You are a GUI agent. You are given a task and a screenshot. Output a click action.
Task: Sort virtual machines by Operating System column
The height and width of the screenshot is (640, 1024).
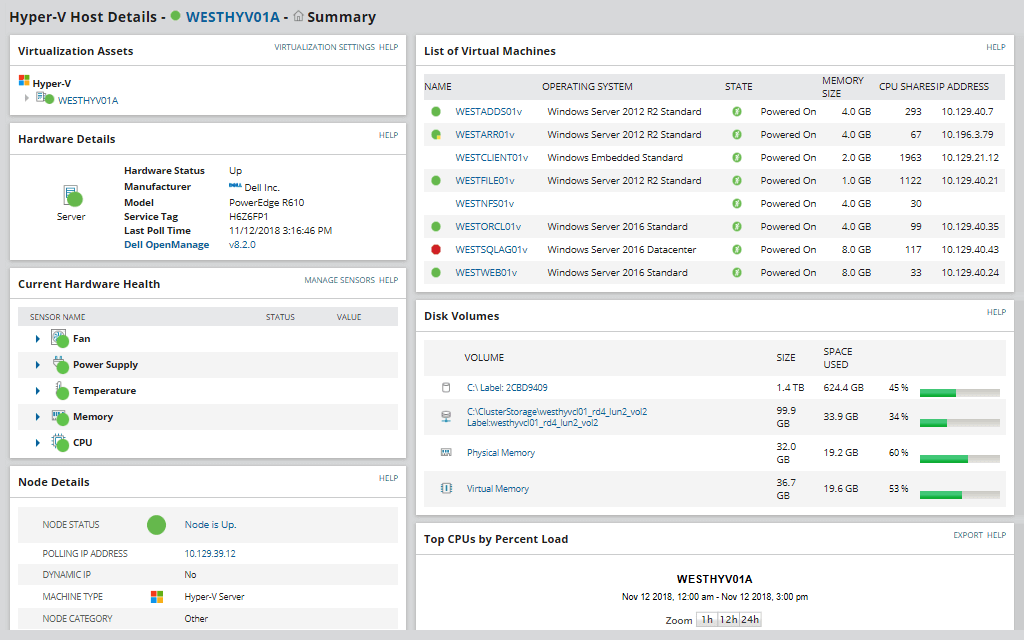[x=587, y=87]
